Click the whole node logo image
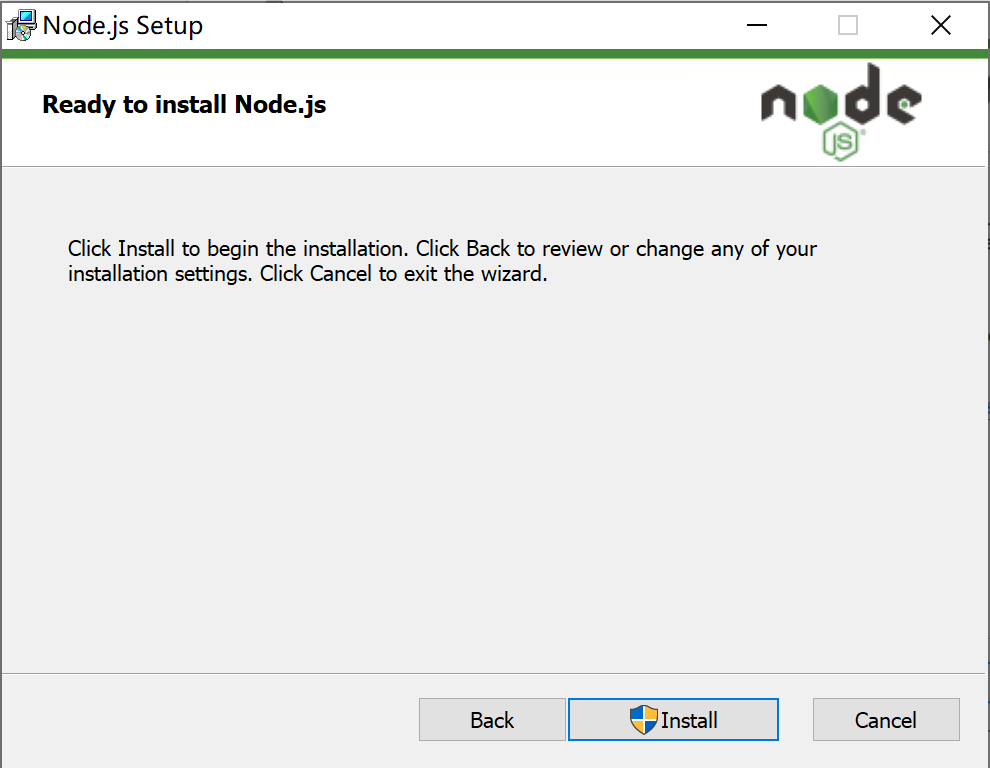 coord(842,112)
